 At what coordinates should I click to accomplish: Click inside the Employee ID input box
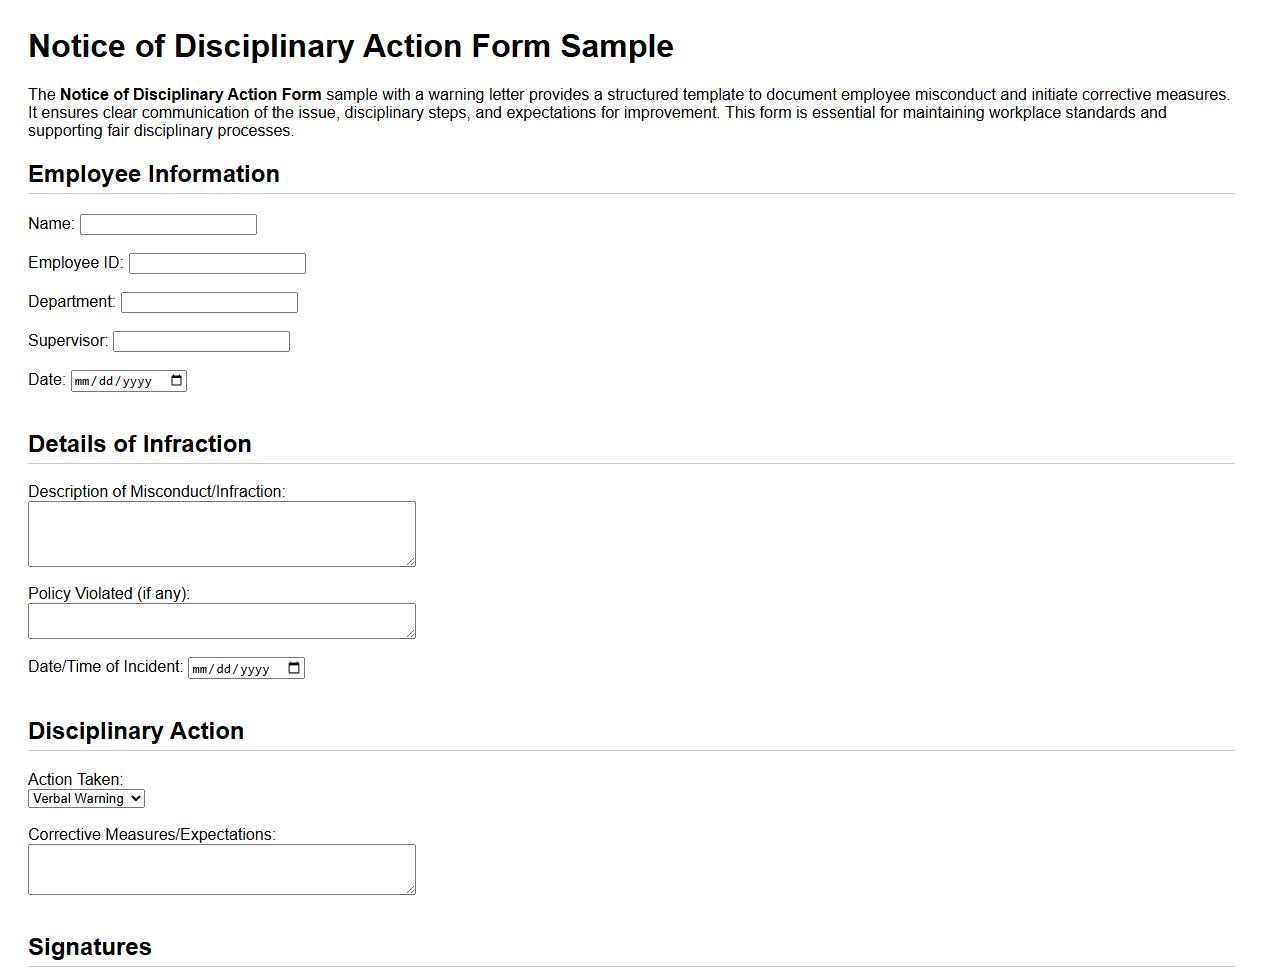click(216, 262)
